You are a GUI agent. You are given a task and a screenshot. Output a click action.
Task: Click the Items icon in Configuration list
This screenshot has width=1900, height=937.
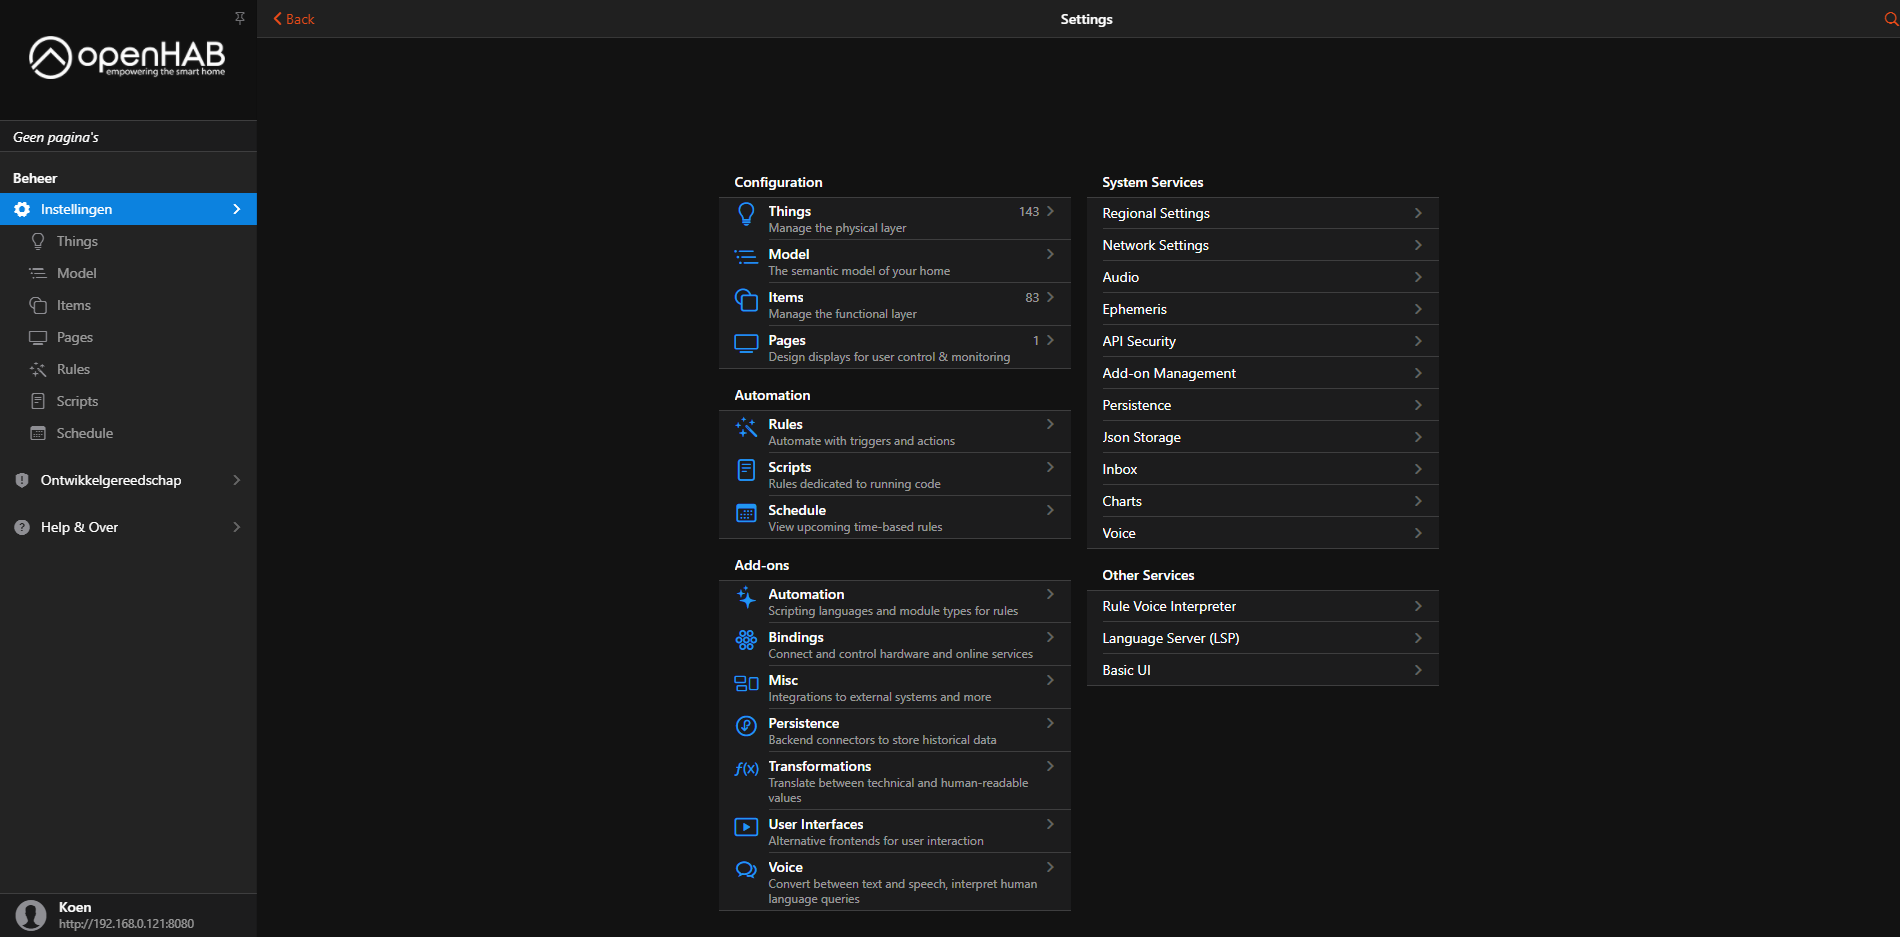pos(746,300)
